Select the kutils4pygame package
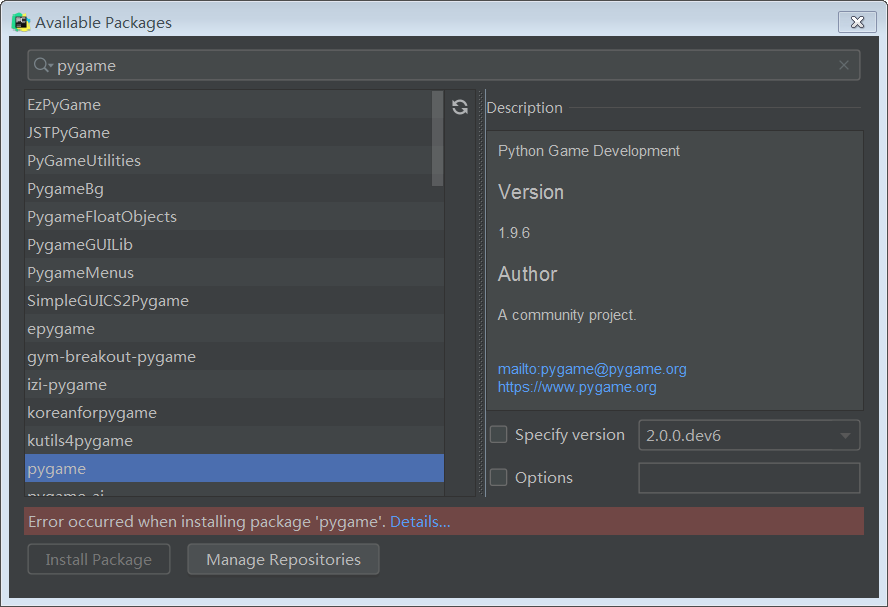 pyautogui.click(x=234, y=441)
